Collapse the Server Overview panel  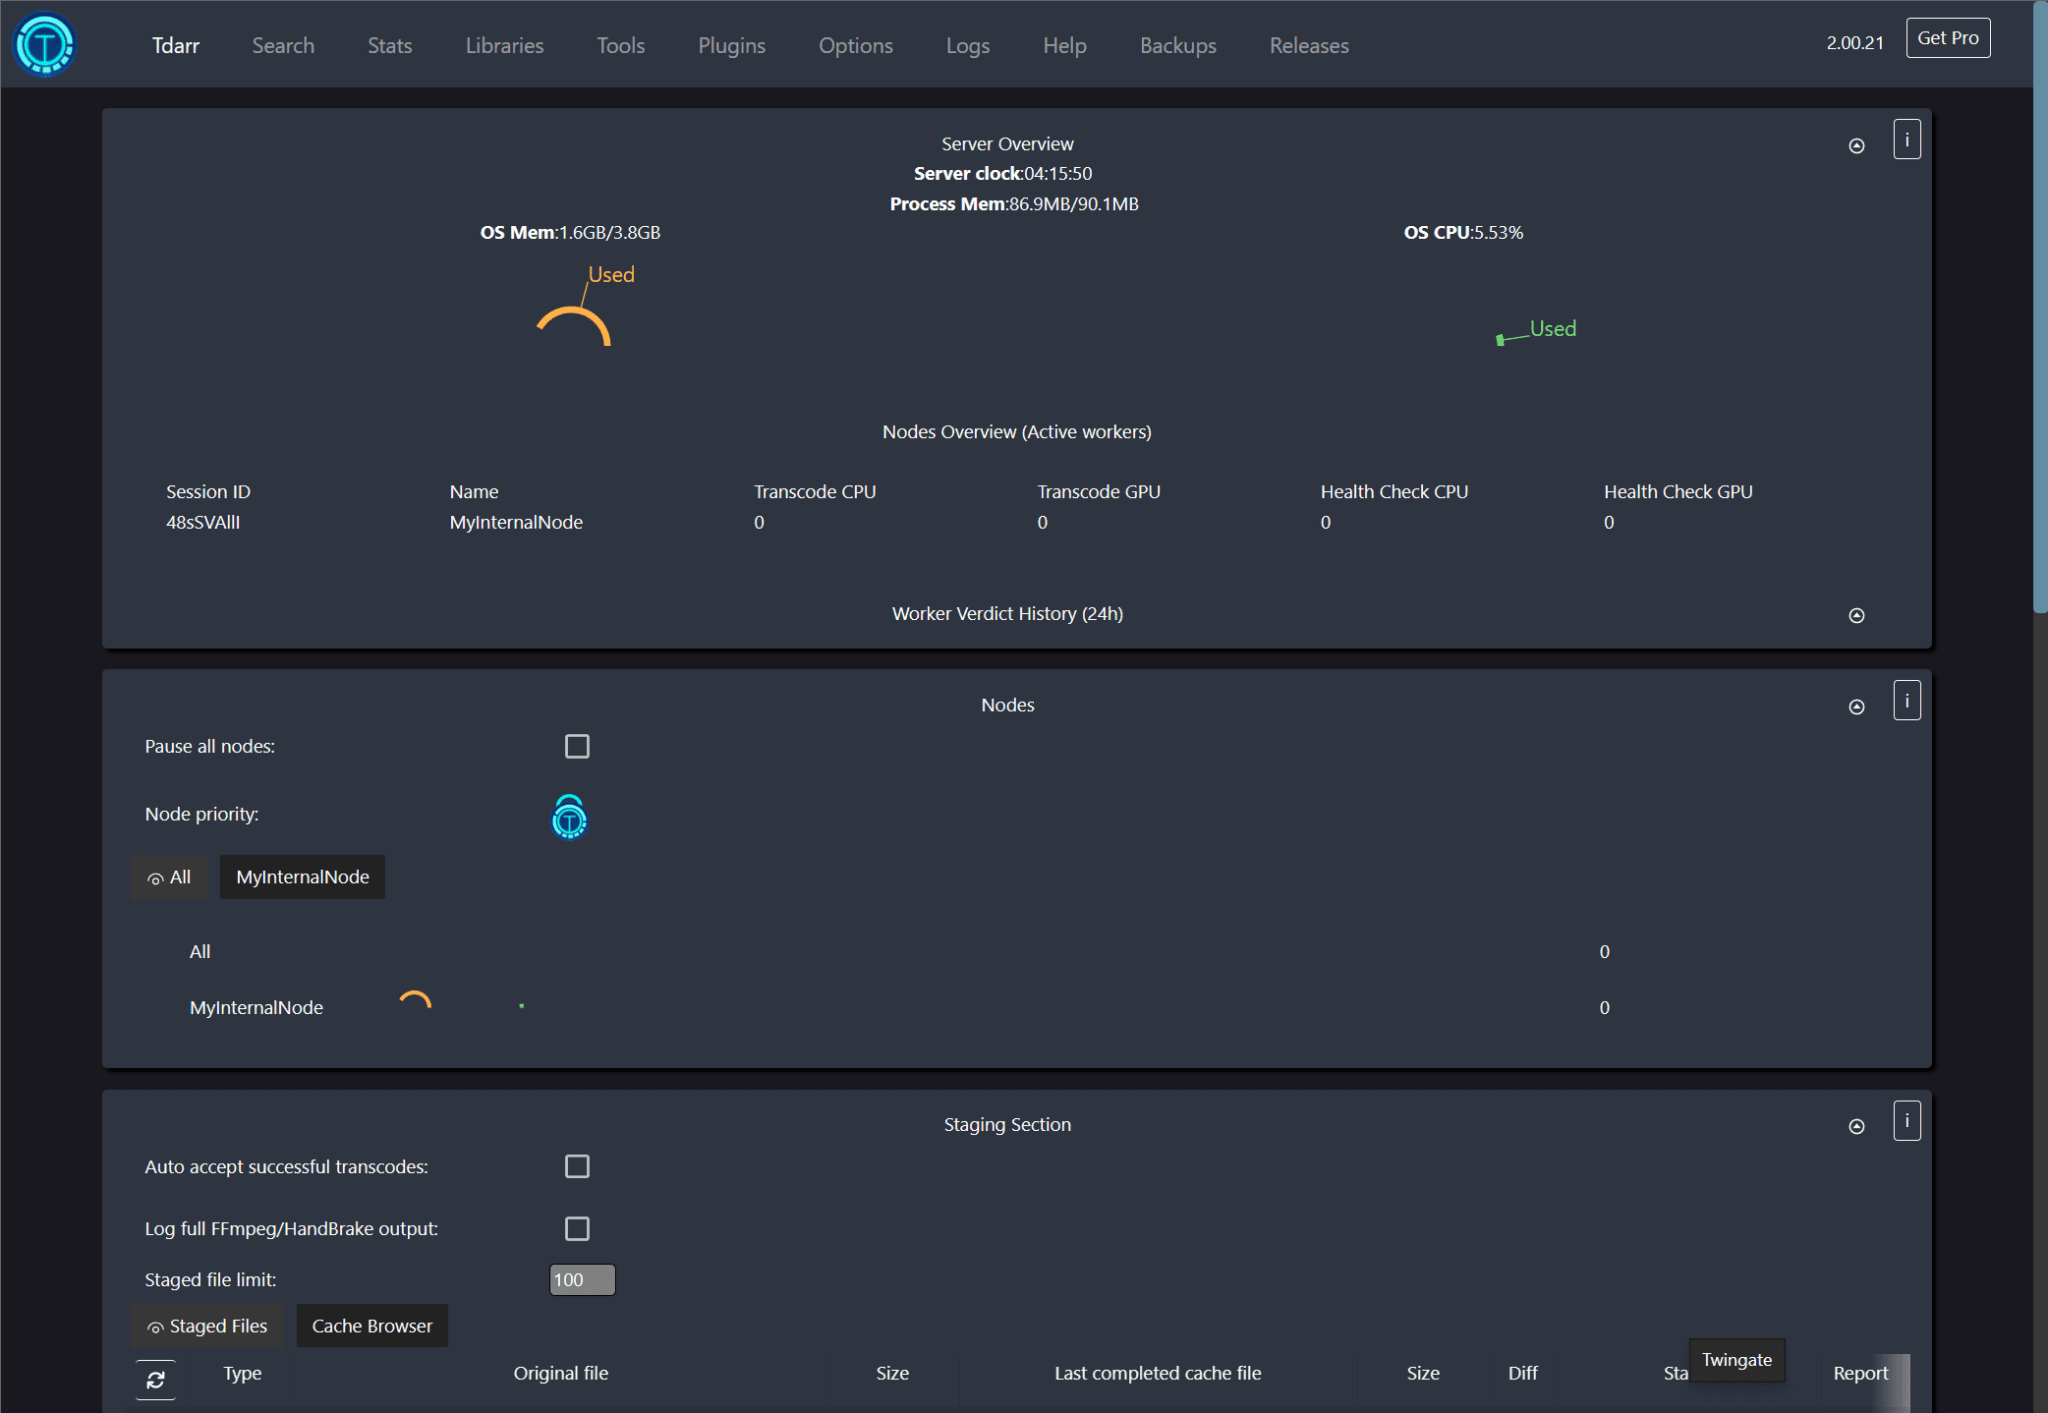(x=1857, y=145)
